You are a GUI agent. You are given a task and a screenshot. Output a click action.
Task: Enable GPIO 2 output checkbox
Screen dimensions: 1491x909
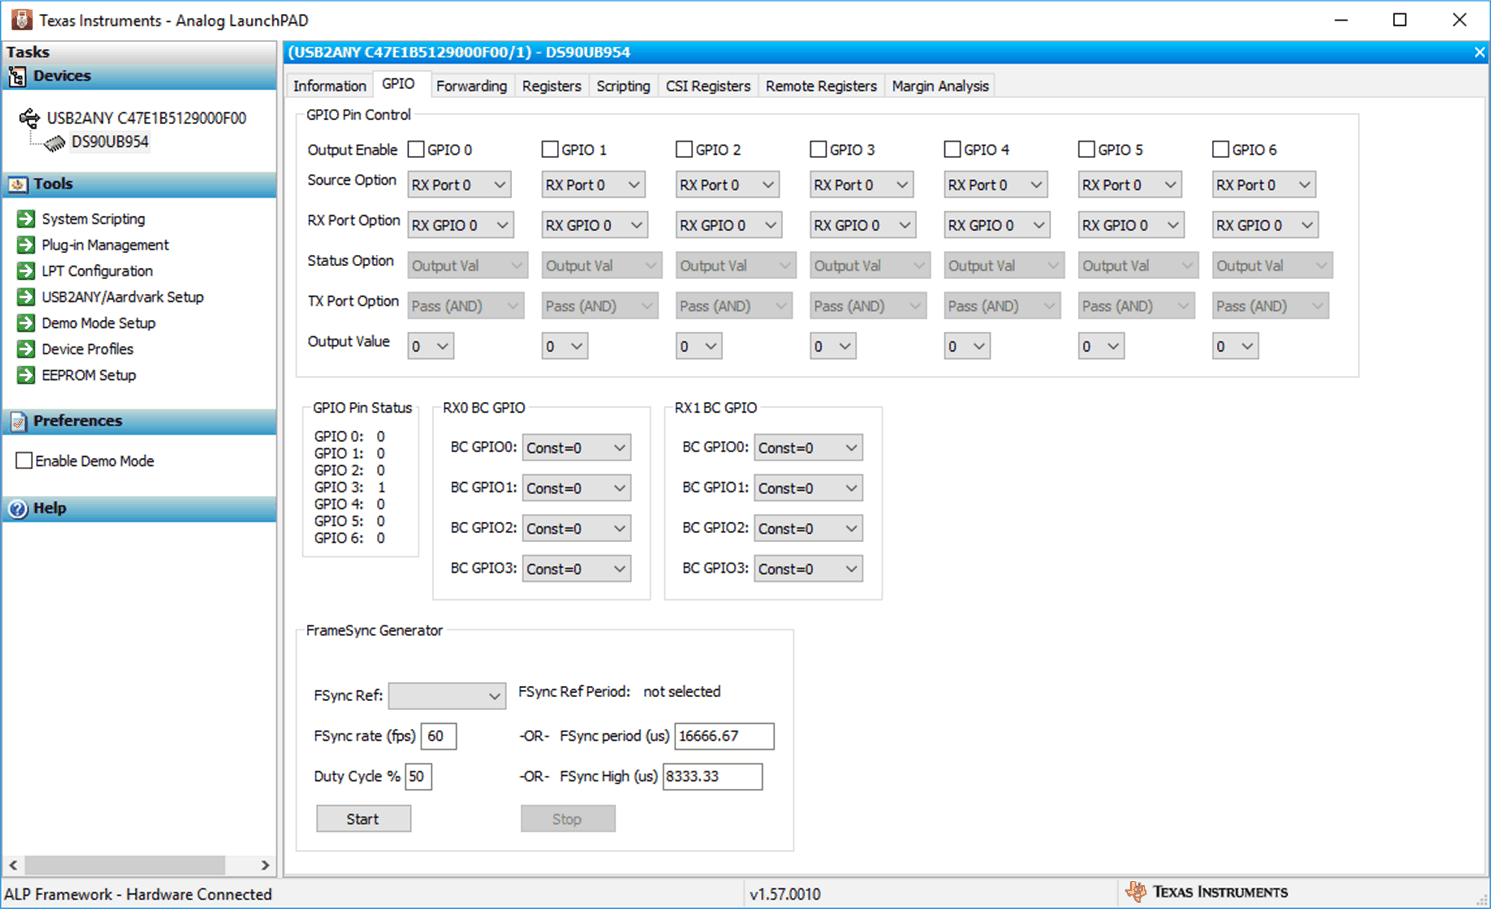684,149
